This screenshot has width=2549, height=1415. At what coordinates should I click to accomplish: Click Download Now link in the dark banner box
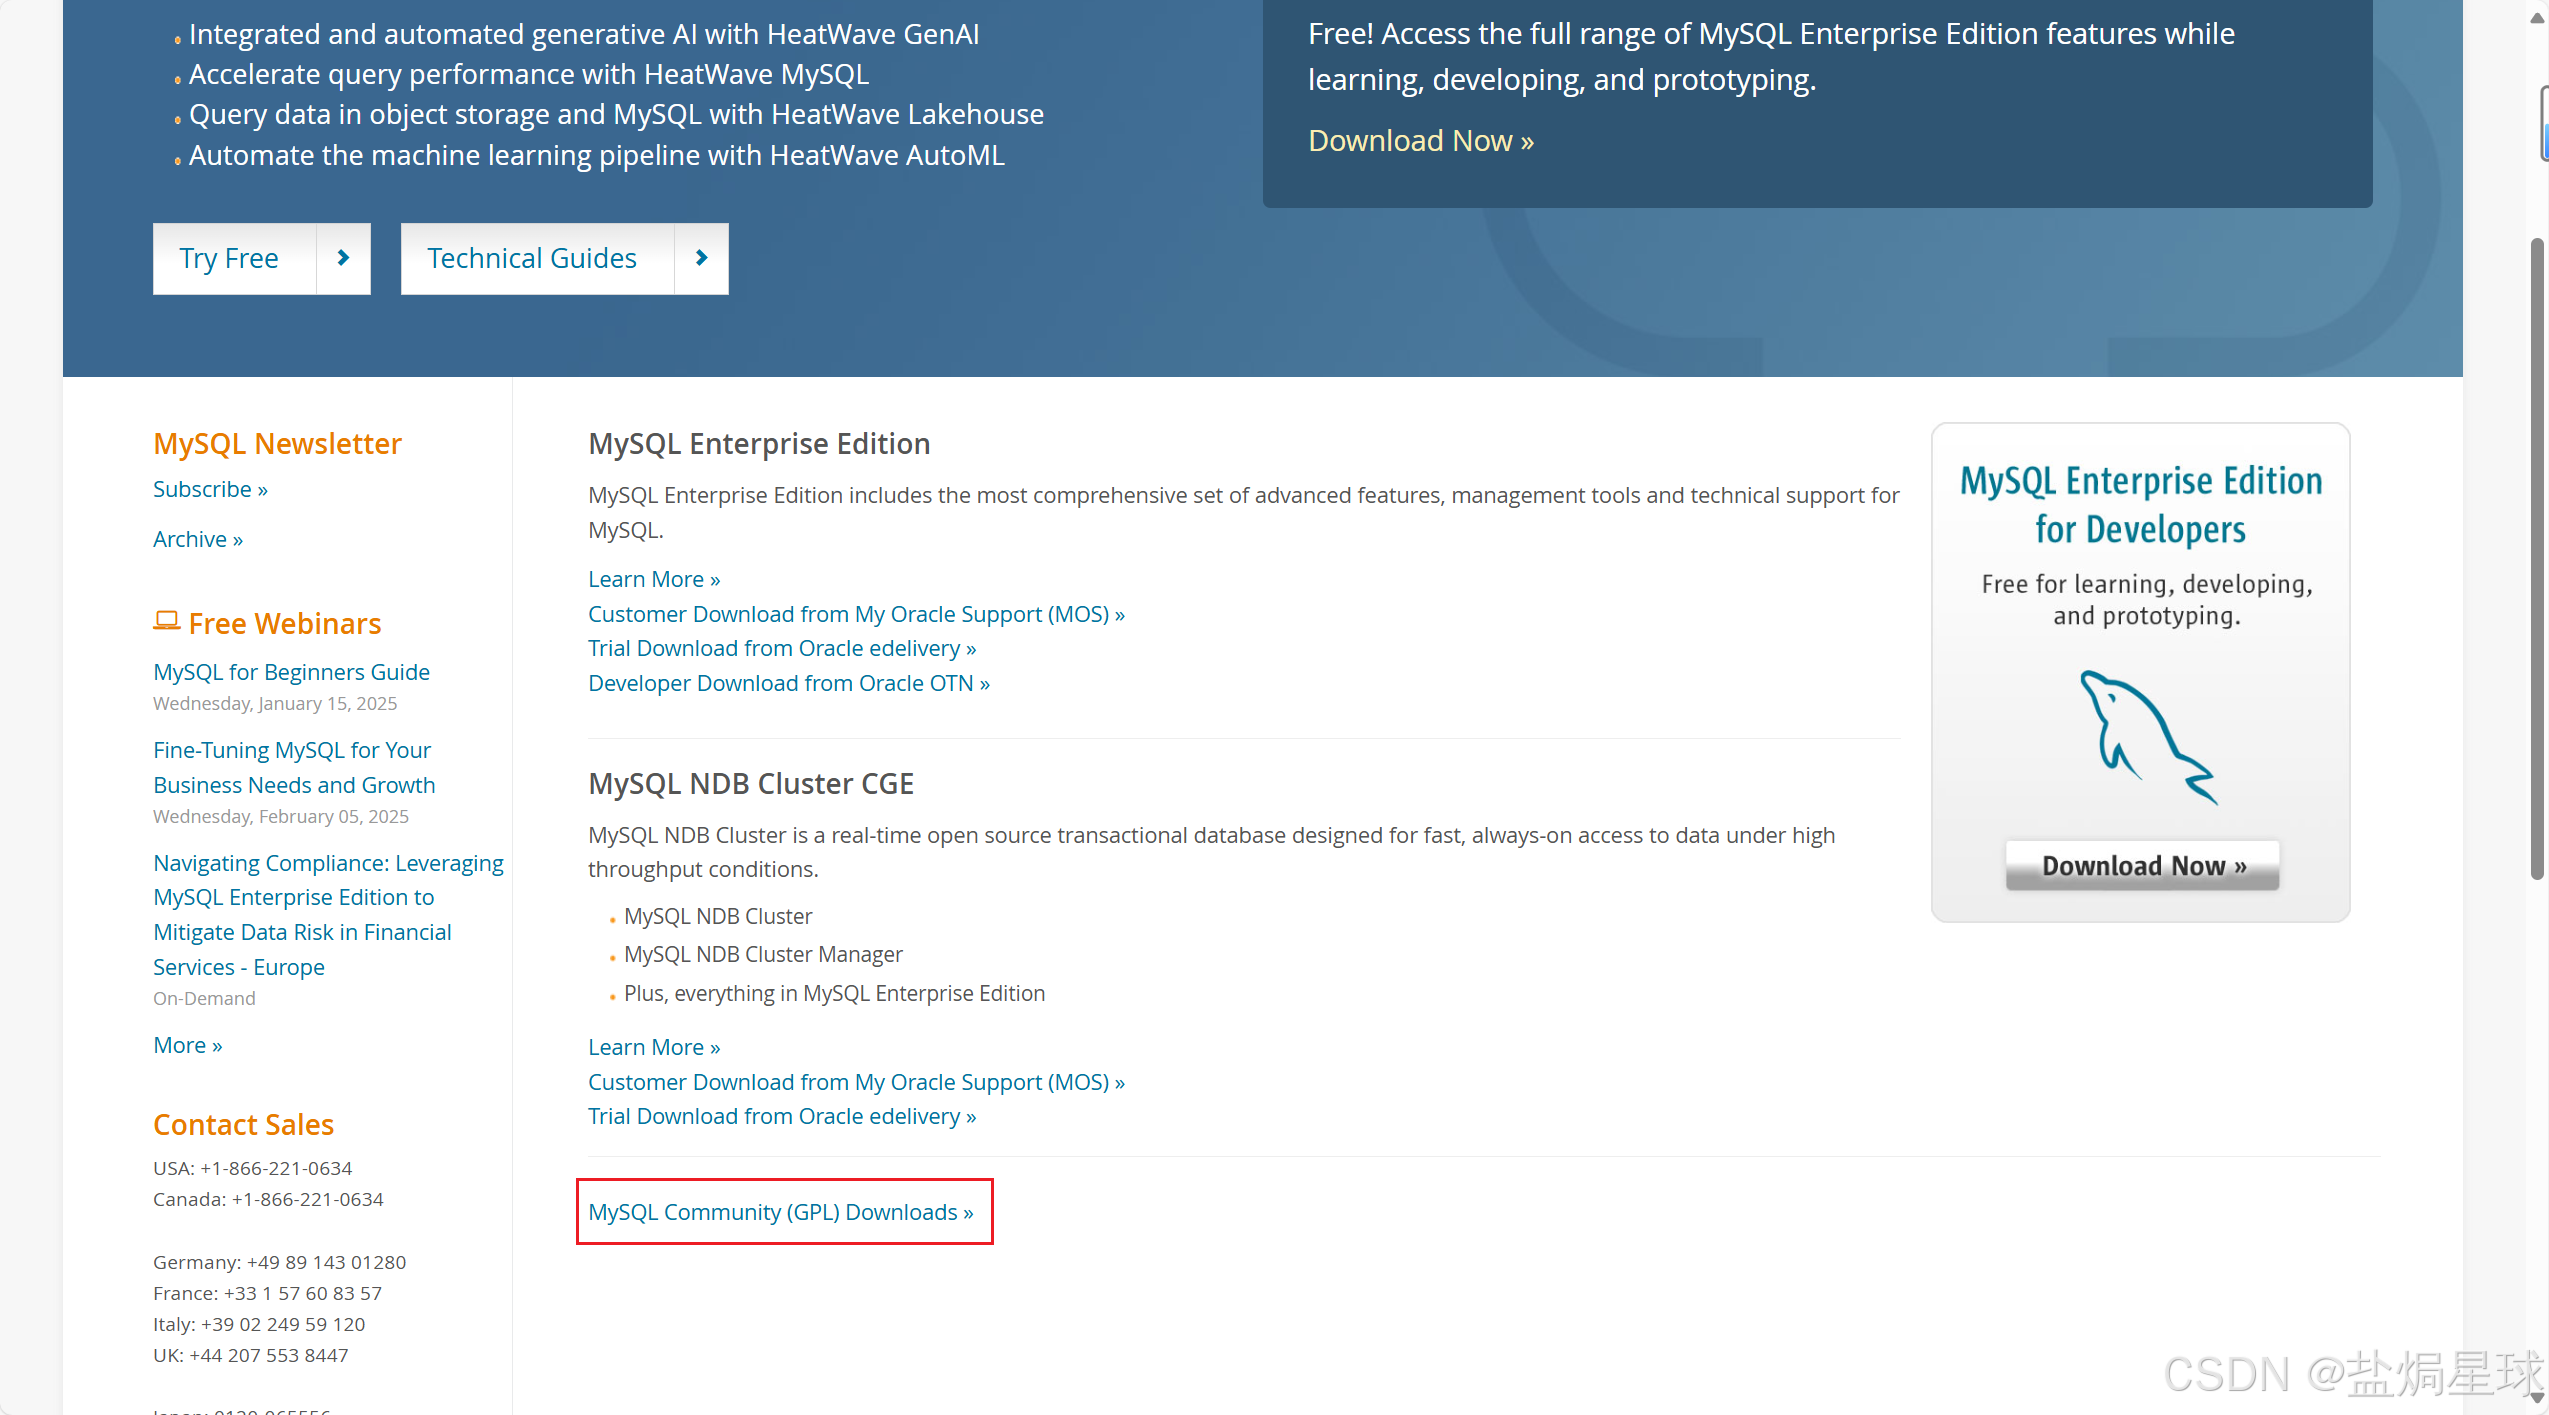[1420, 140]
